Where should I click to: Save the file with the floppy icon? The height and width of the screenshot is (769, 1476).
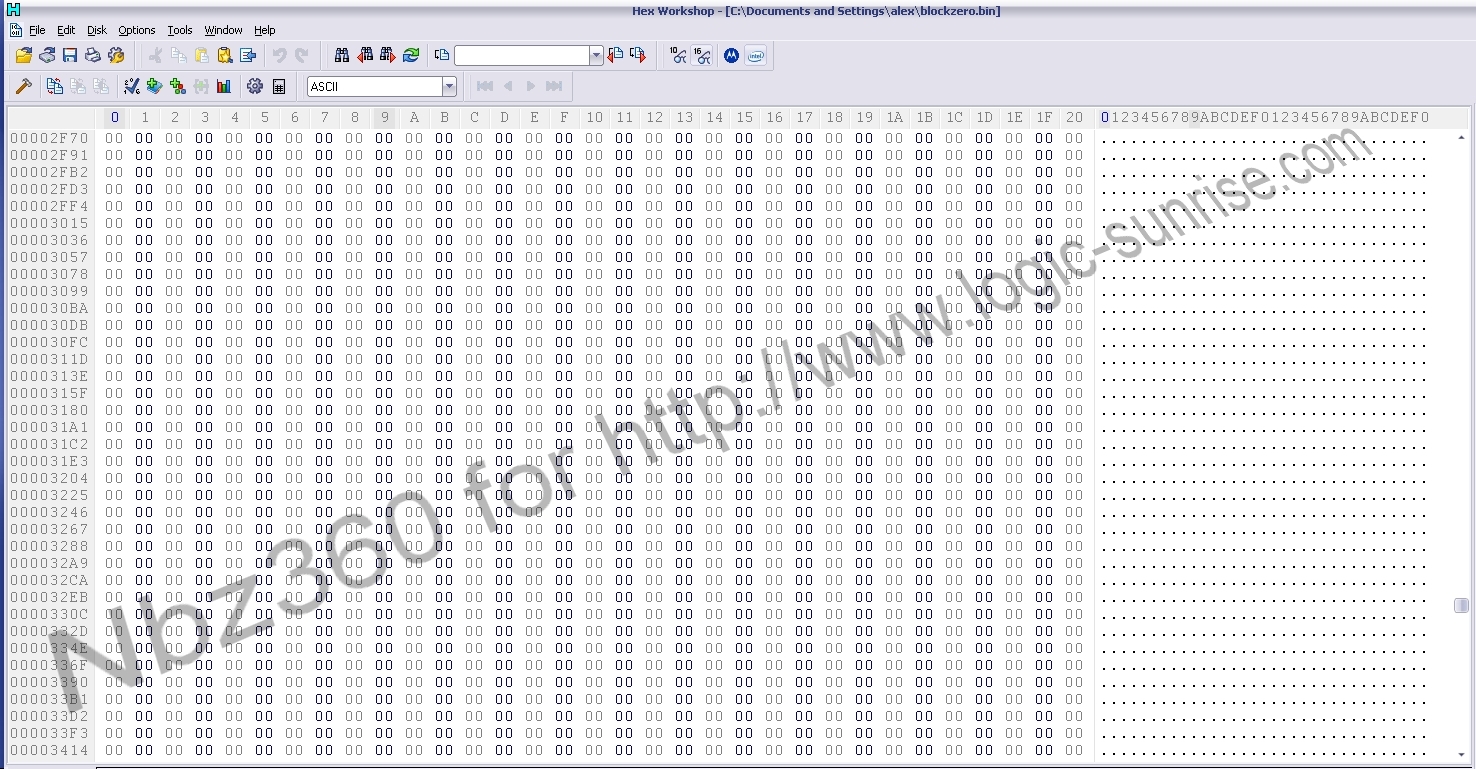pyautogui.click(x=70, y=55)
